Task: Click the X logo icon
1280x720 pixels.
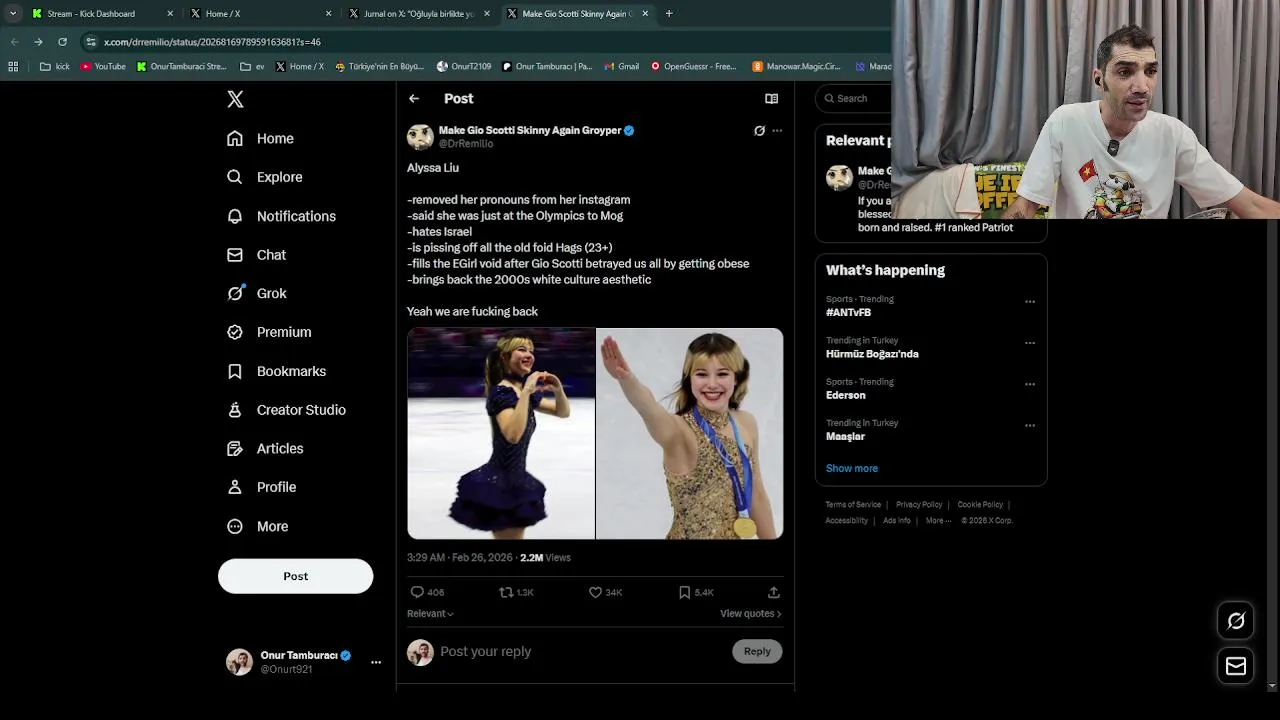Action: pyautogui.click(x=235, y=99)
